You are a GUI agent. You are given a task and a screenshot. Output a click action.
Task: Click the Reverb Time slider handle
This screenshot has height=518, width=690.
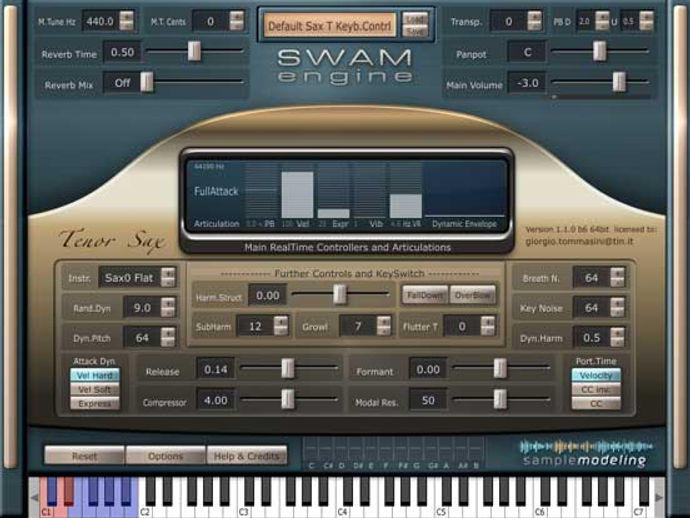[x=194, y=51]
